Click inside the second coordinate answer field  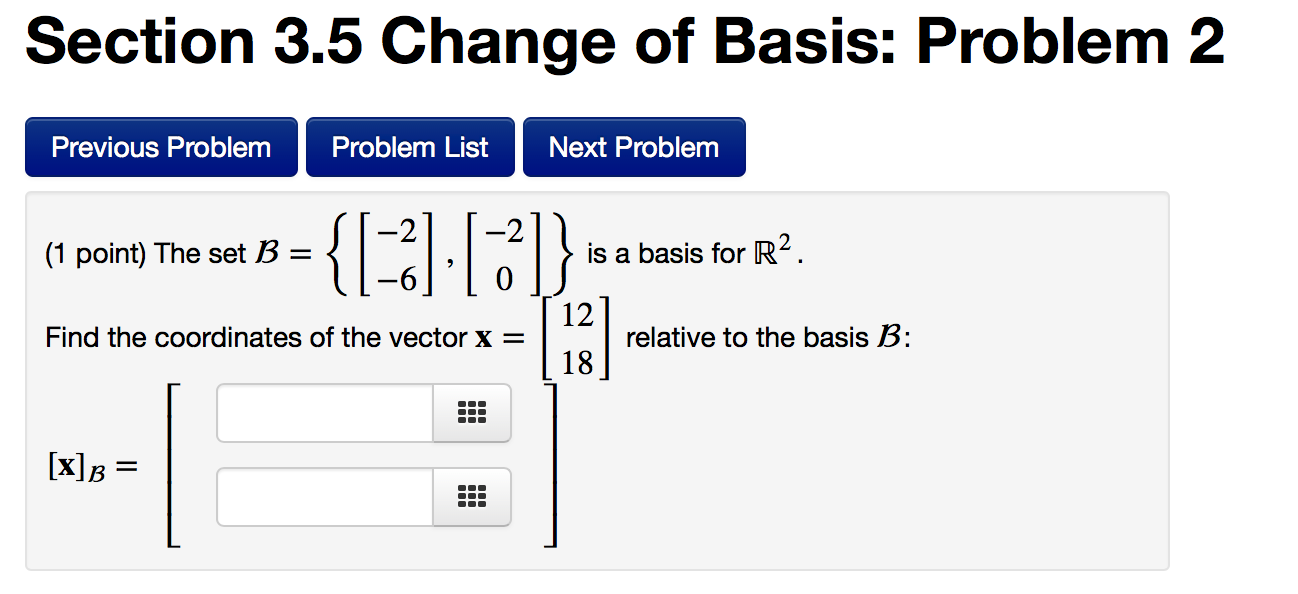[320, 497]
